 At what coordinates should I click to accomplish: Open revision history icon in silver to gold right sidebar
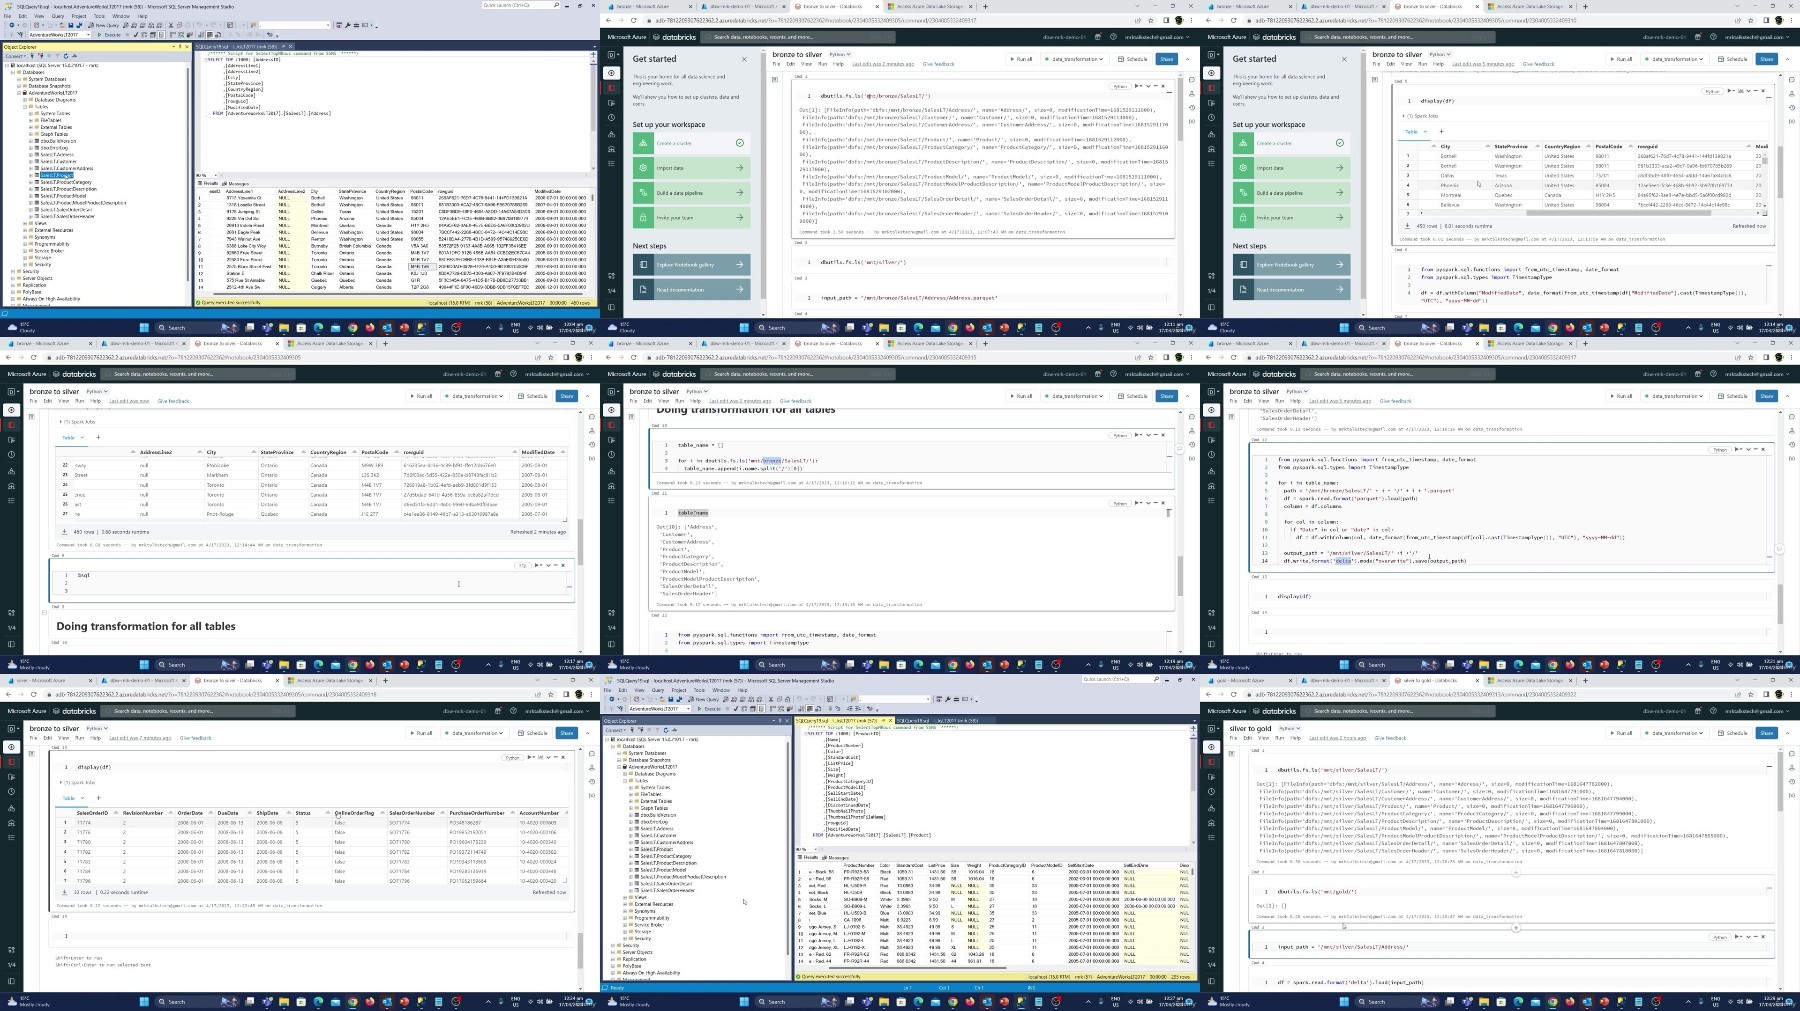[1791, 783]
